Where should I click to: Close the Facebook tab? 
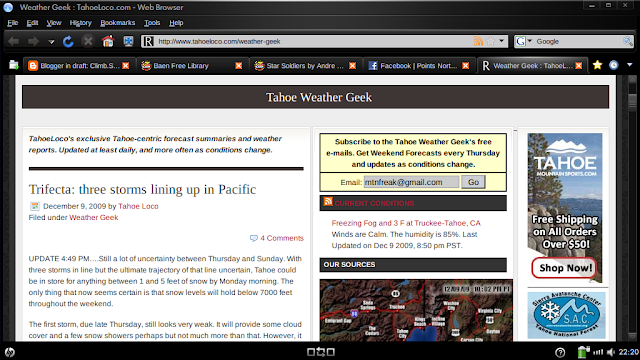(465, 66)
